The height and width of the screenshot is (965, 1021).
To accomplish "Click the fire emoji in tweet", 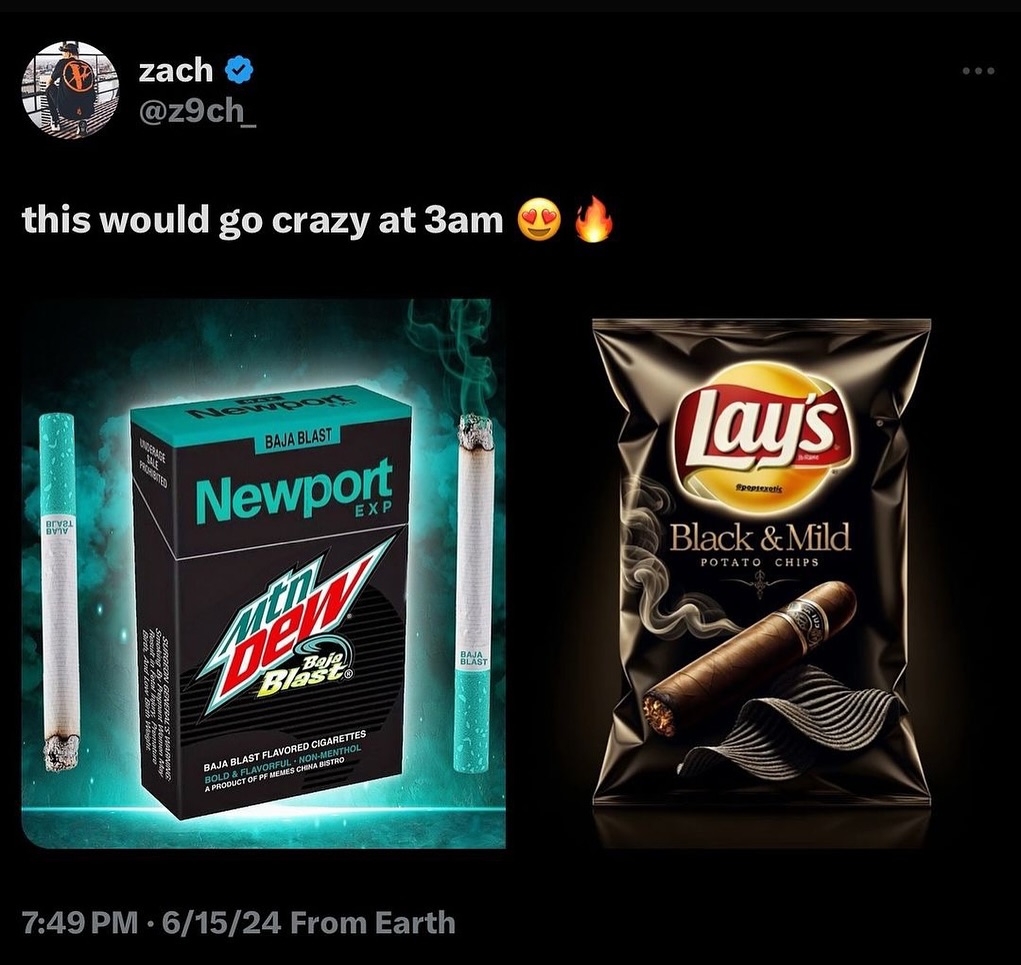I will click(593, 219).
